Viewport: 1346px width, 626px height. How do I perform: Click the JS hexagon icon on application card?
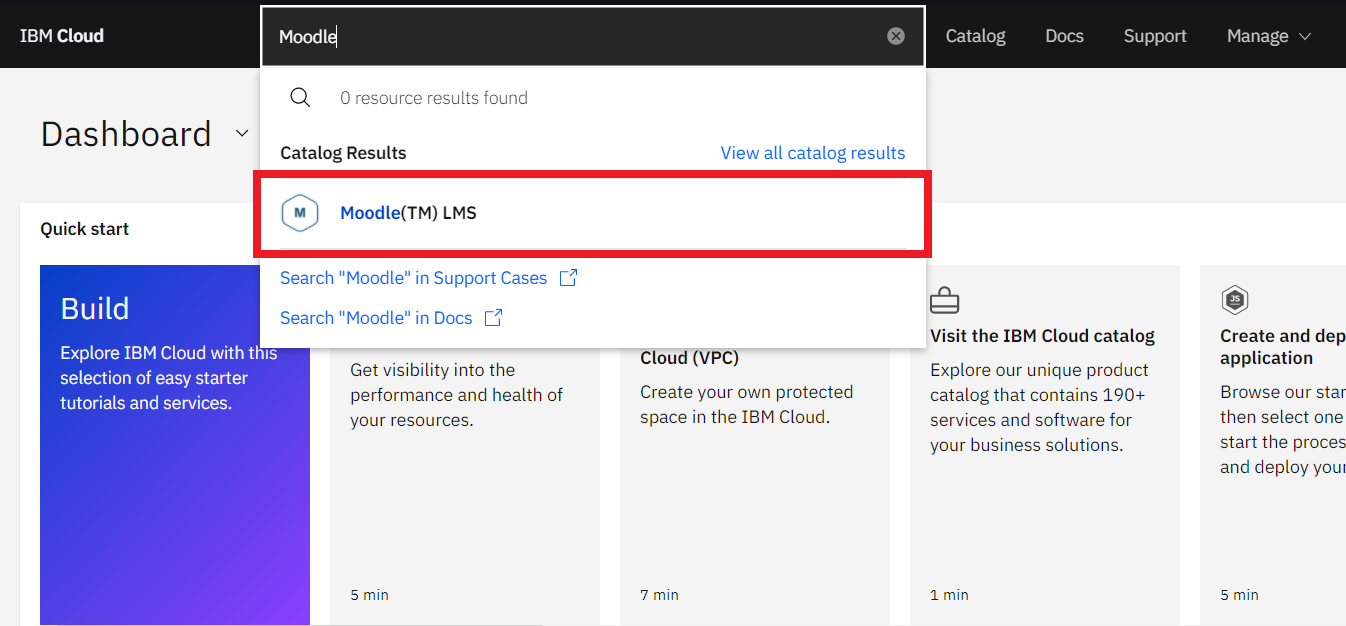1235,299
